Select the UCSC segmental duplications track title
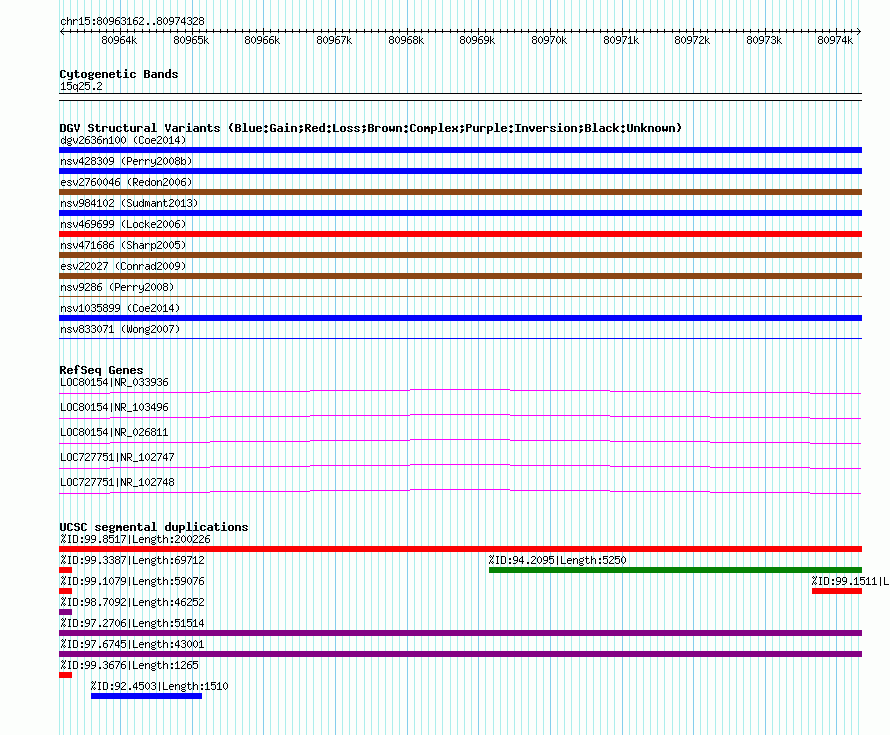Screen dimensions: 890x735 (x=154, y=527)
